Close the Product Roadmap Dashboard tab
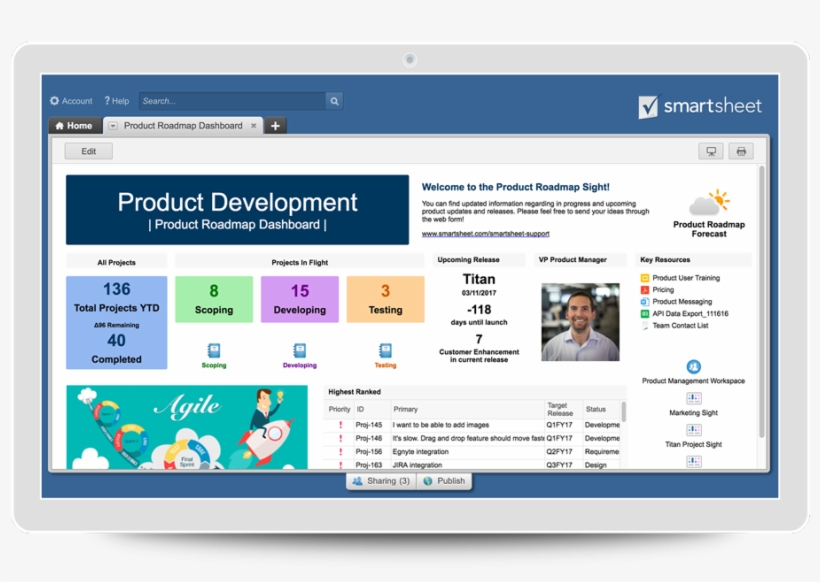The width and height of the screenshot is (820, 582). [x=254, y=125]
